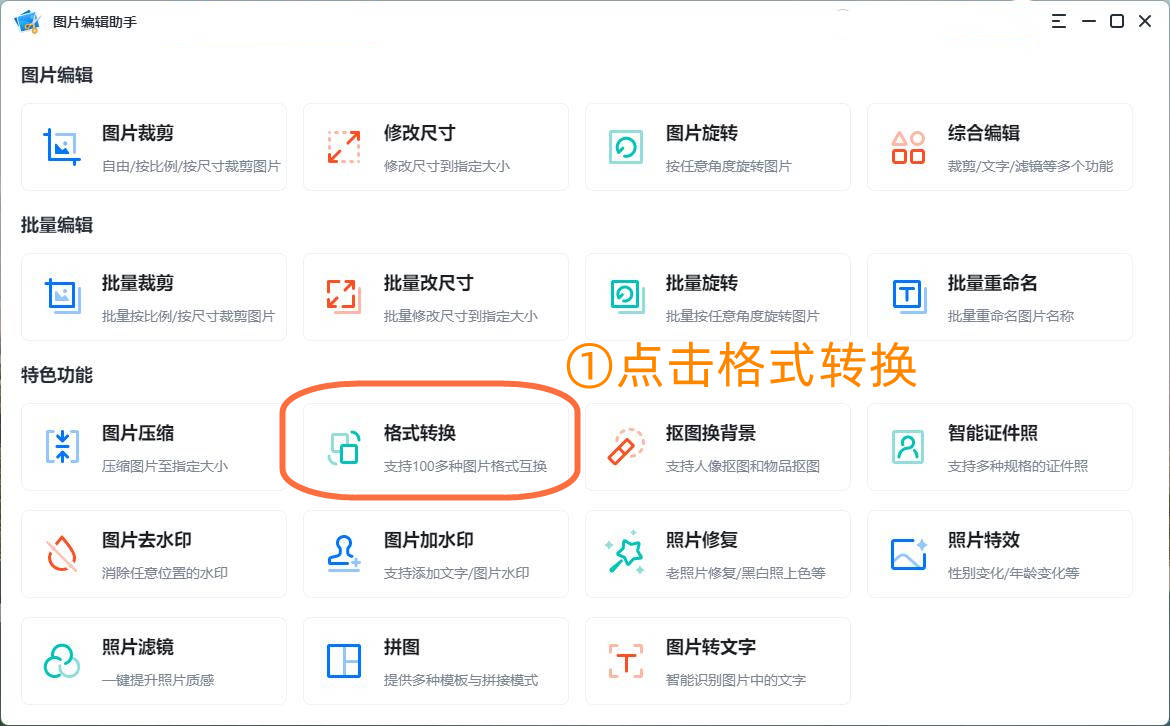1170x726 pixels.
Task: Open the title bar menu icon
Action: (x=1058, y=20)
